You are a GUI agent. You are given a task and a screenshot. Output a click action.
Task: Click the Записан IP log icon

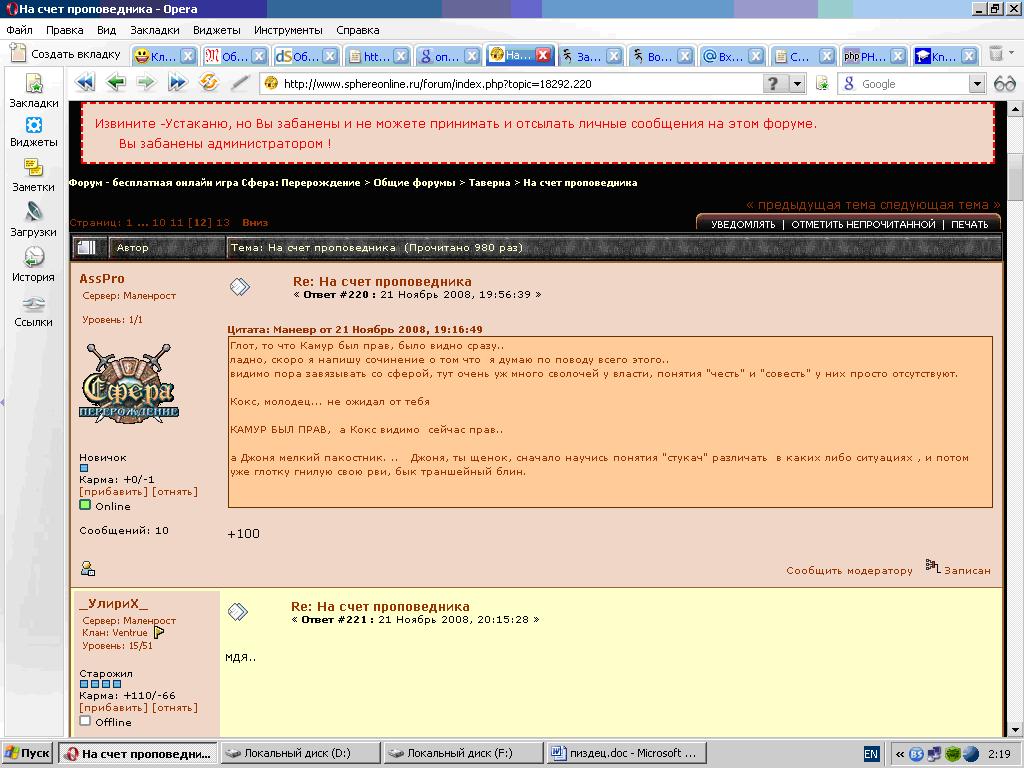(933, 566)
